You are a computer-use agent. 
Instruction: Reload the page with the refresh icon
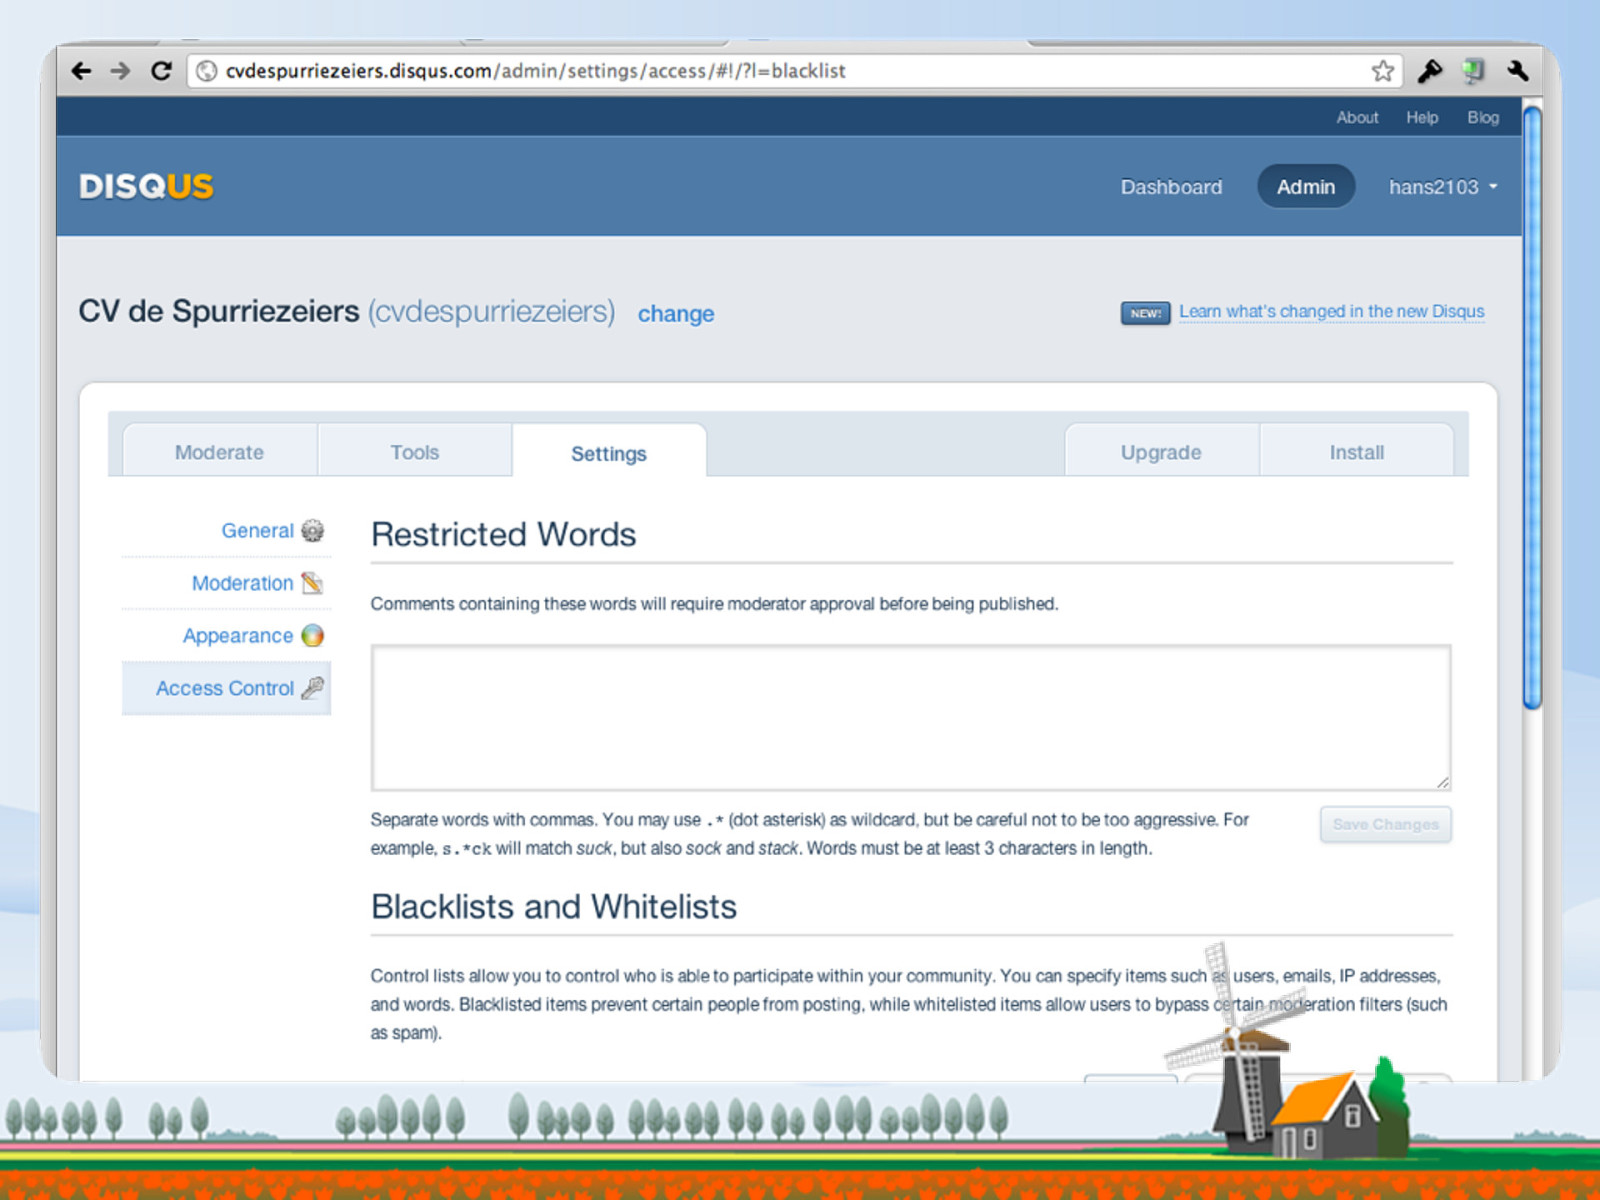coord(161,71)
